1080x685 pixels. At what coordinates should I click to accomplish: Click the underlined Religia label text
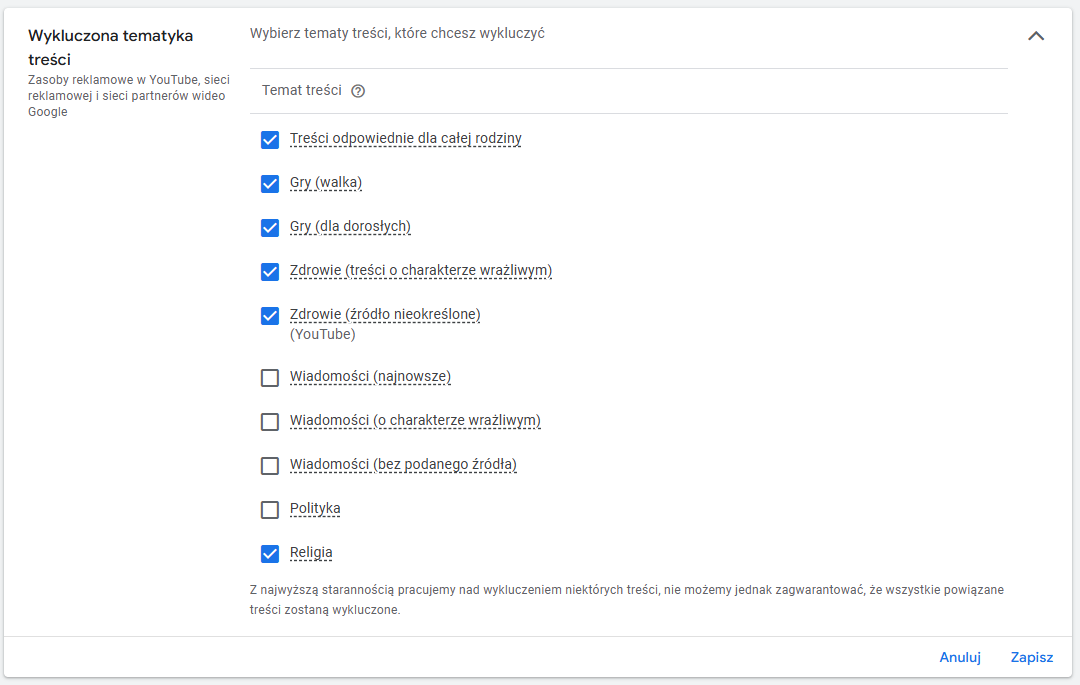coord(311,553)
